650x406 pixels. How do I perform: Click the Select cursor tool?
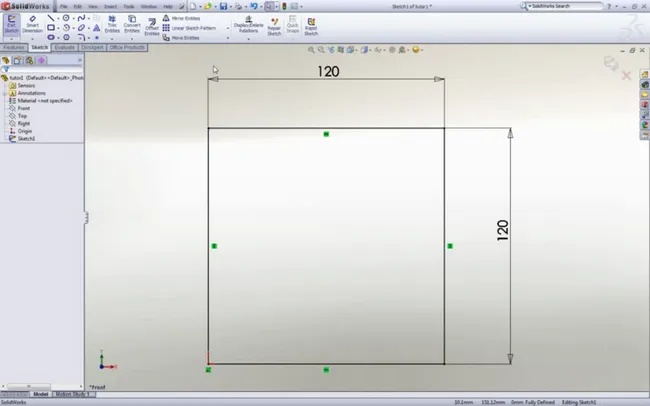click(269, 6)
